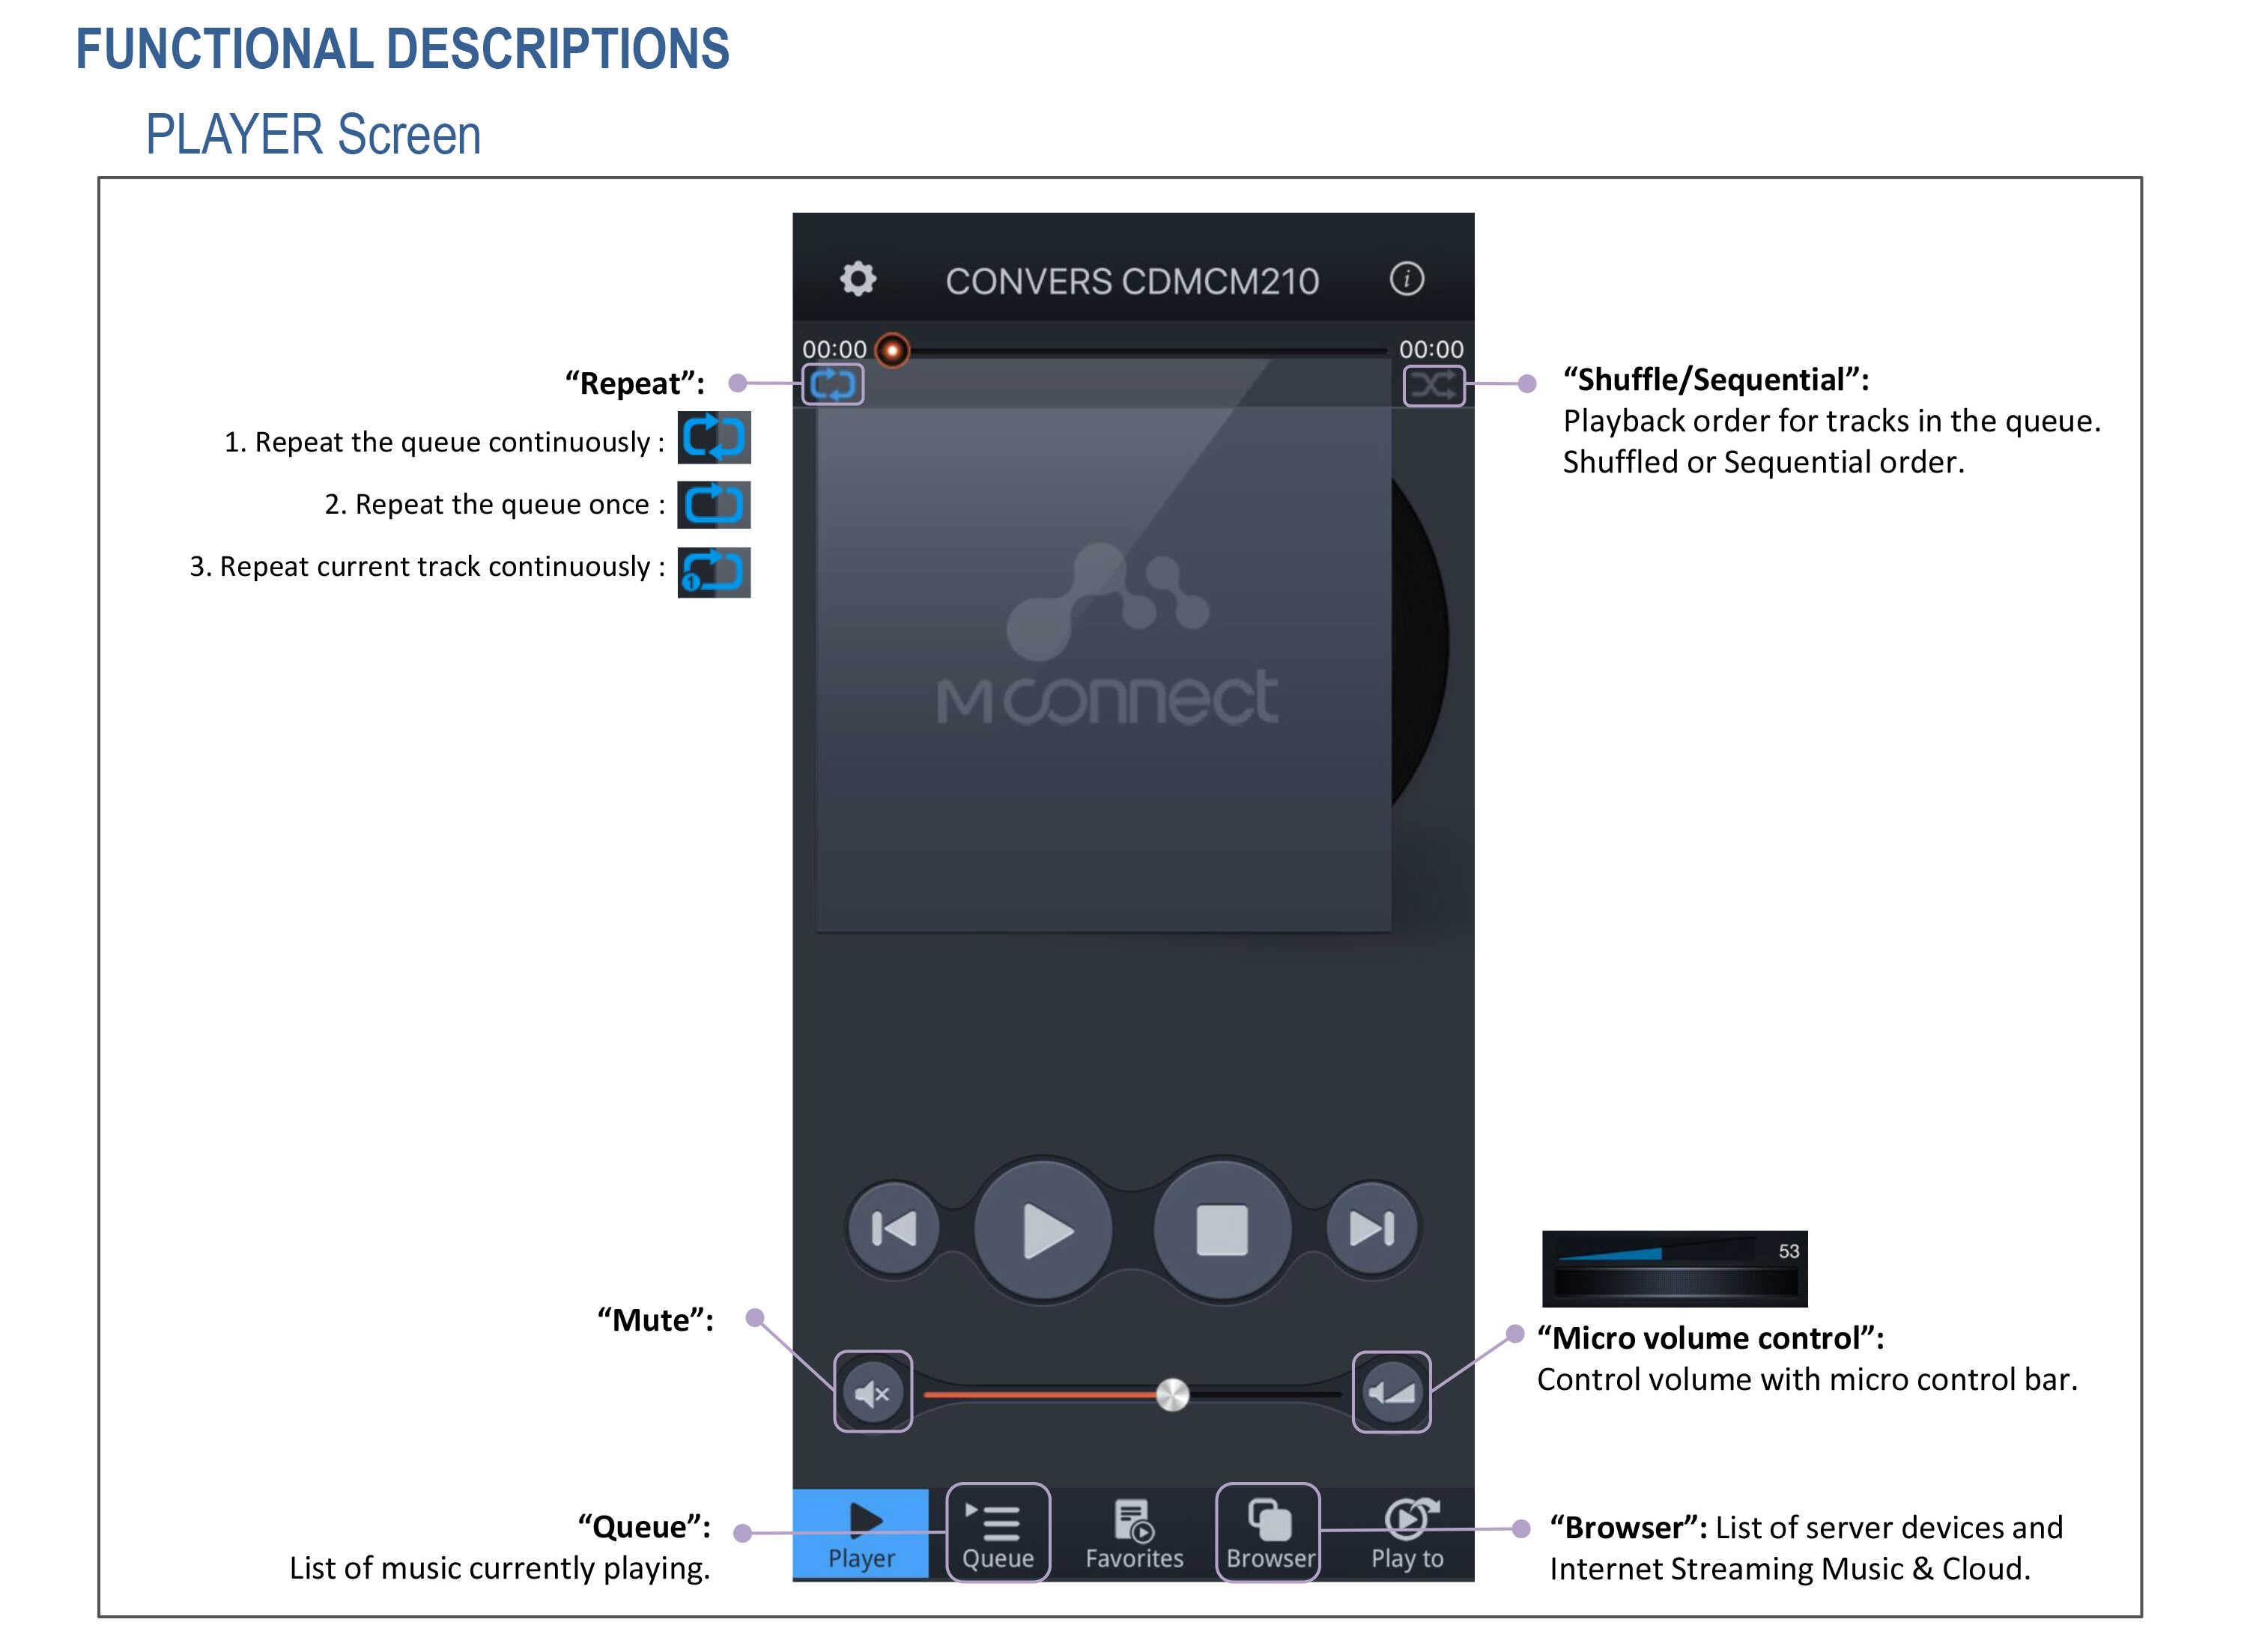Image resolution: width=2247 pixels, height=1652 pixels.
Task: Enable shuffle mode toggle
Action: 1431,386
